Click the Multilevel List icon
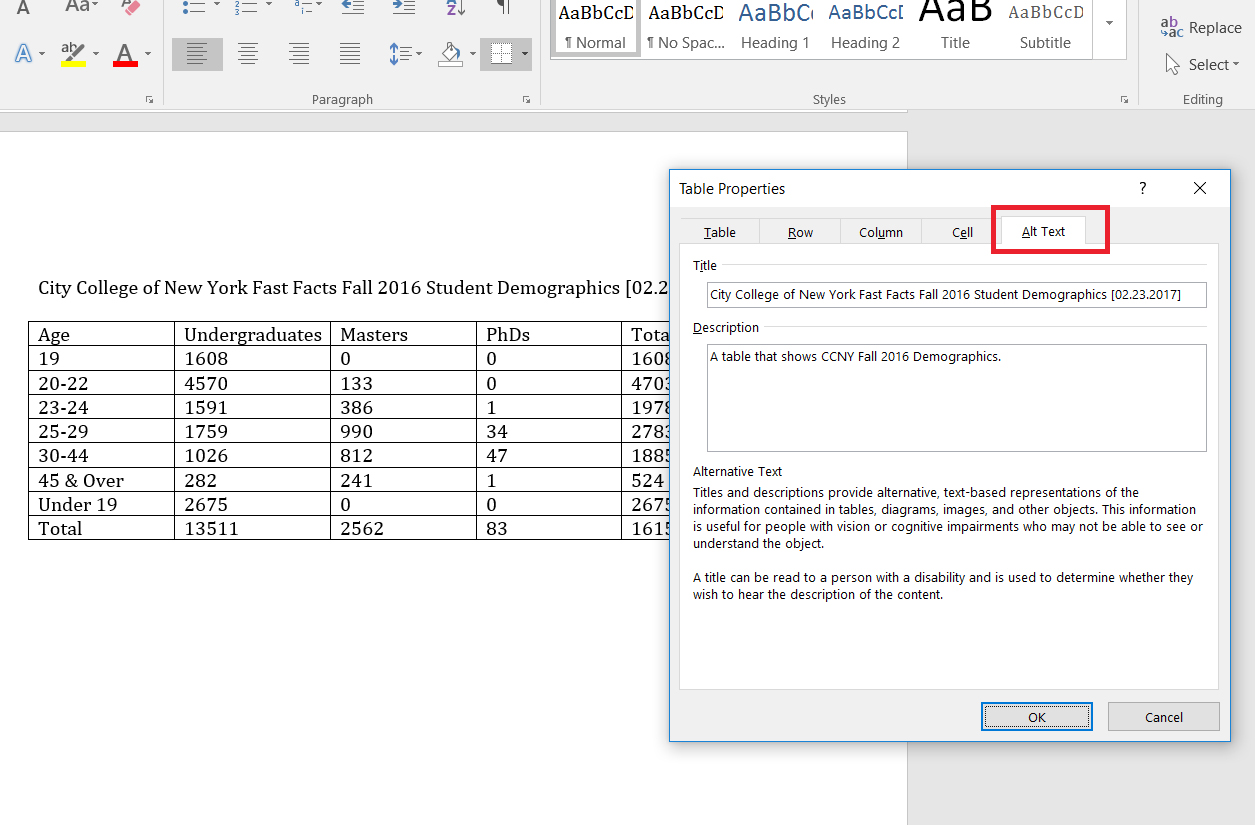 303,6
